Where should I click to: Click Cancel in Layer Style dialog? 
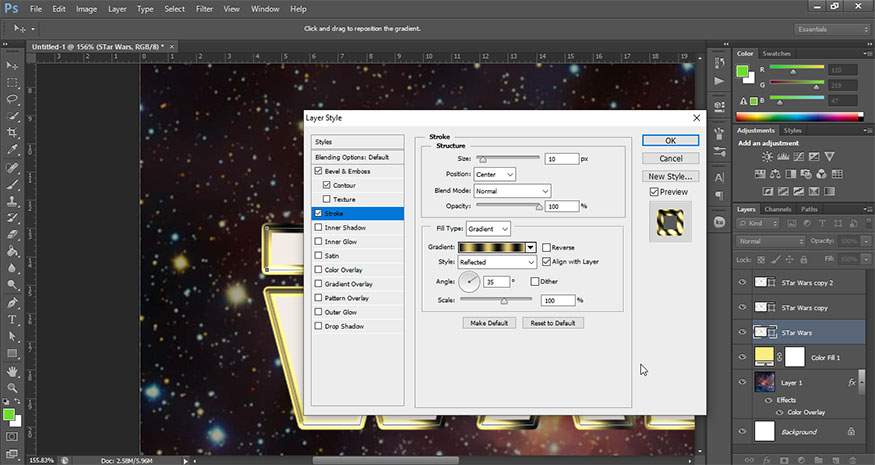click(670, 158)
